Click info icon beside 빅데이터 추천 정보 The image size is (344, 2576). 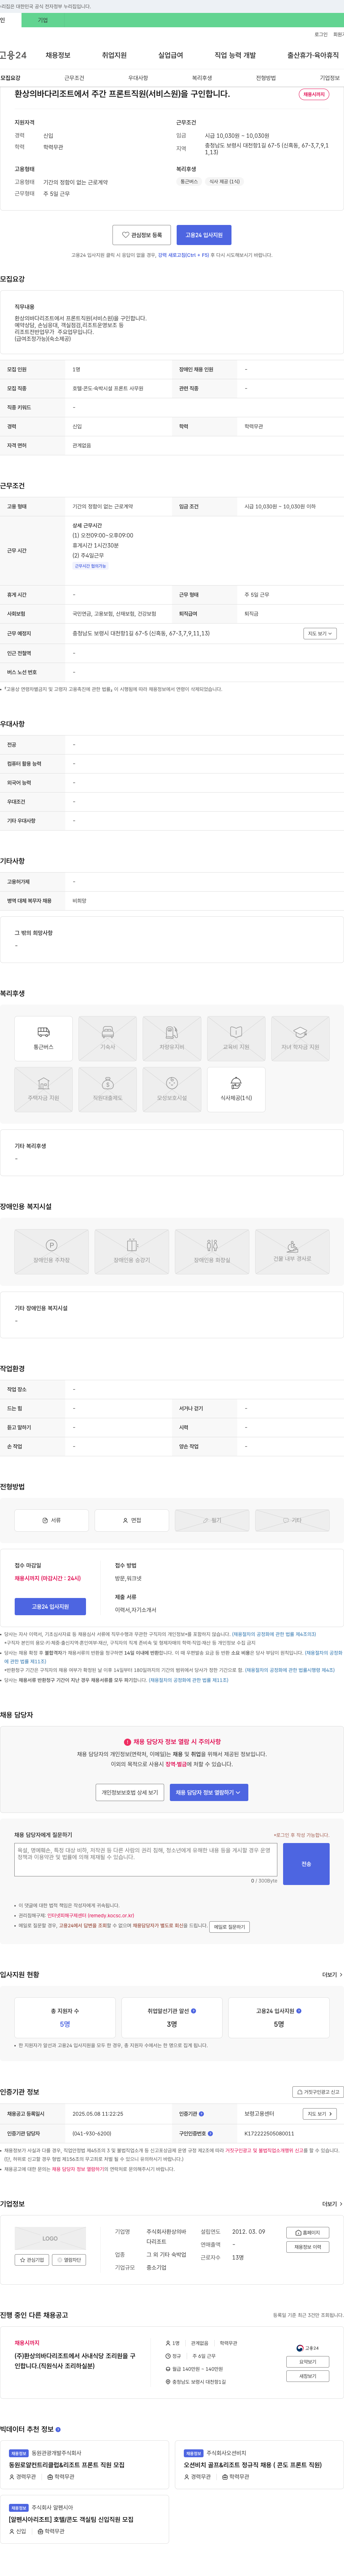coord(58,2429)
